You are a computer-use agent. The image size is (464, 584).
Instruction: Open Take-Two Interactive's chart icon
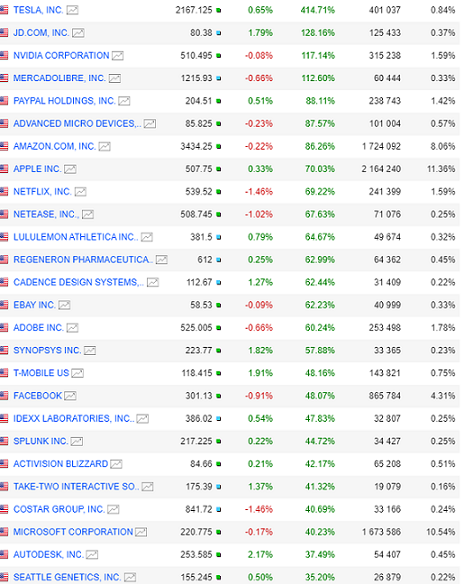click(x=147, y=487)
